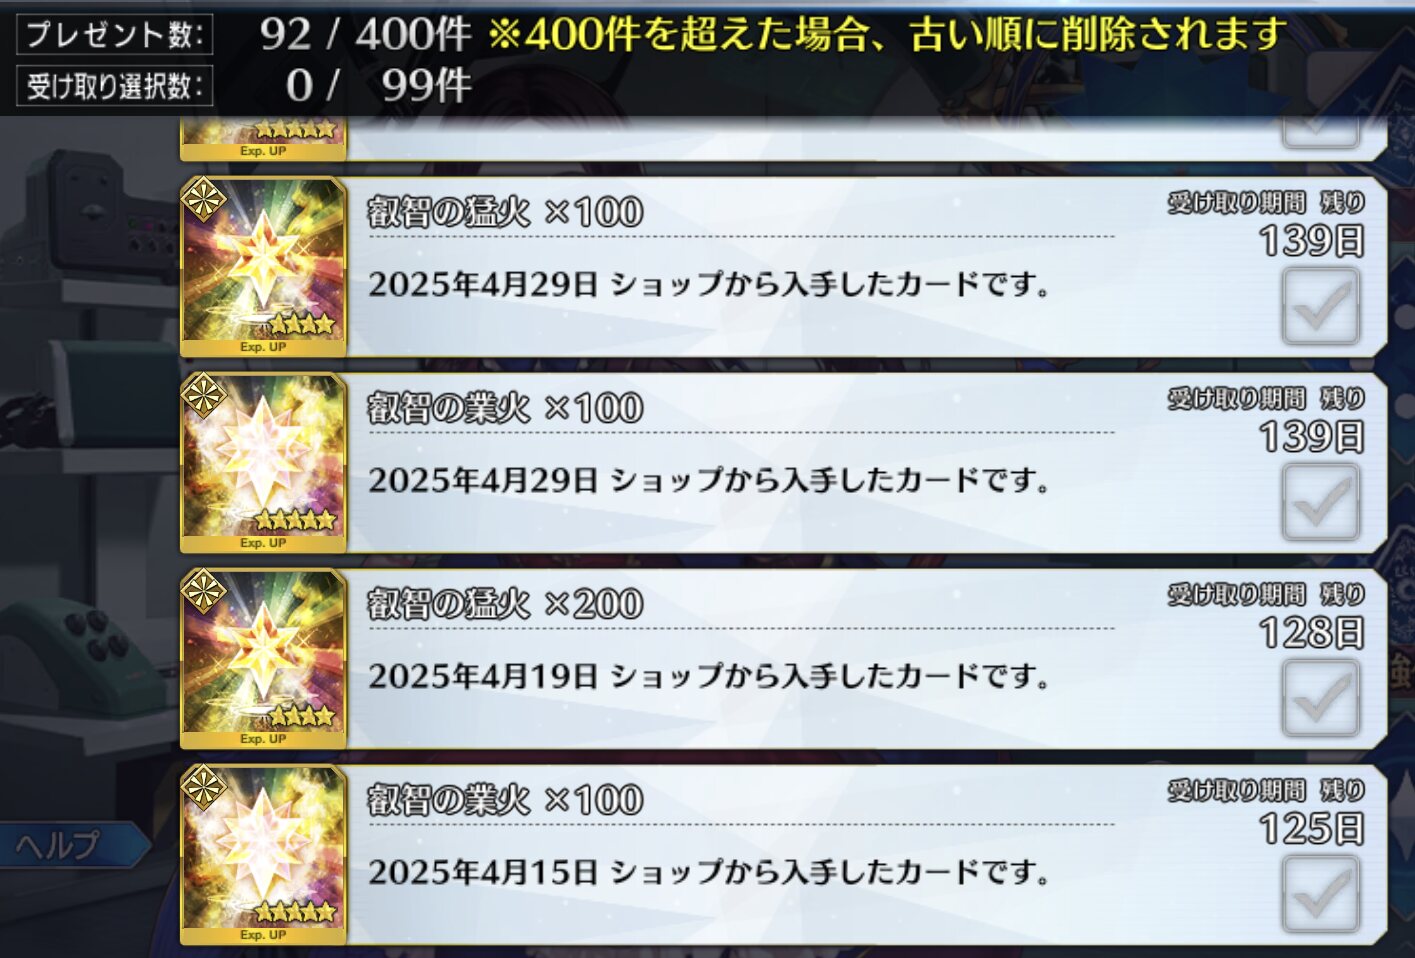
Task: Click the yellow 400件 deletion warning notice
Action: (888, 35)
